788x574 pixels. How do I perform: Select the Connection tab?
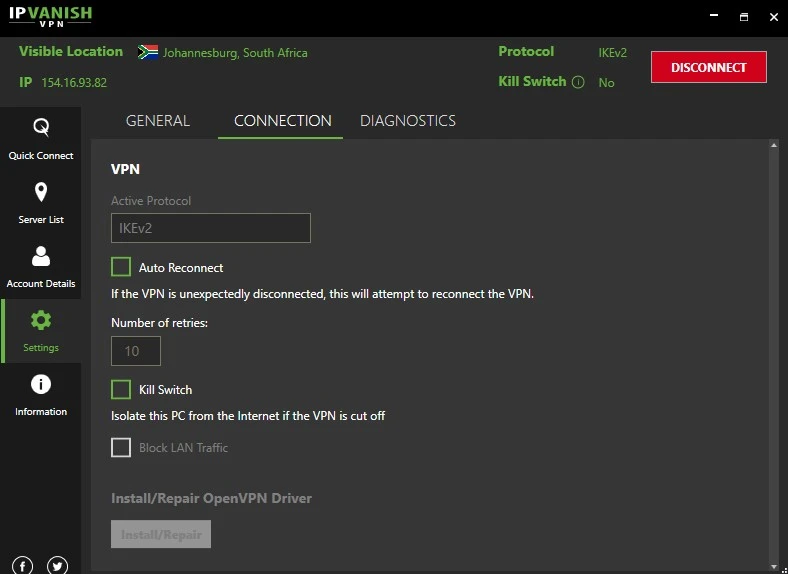click(x=282, y=121)
